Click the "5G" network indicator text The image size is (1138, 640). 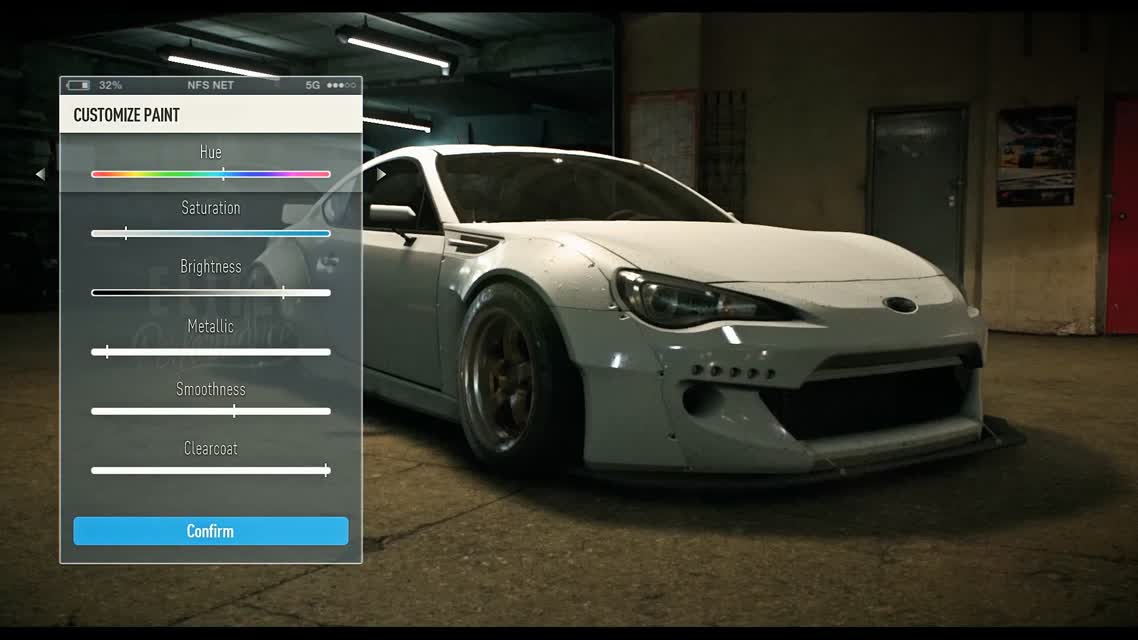click(313, 85)
